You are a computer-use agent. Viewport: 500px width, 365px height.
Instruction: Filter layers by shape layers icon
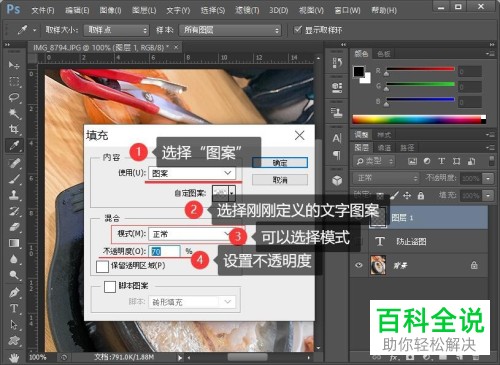(x=457, y=161)
